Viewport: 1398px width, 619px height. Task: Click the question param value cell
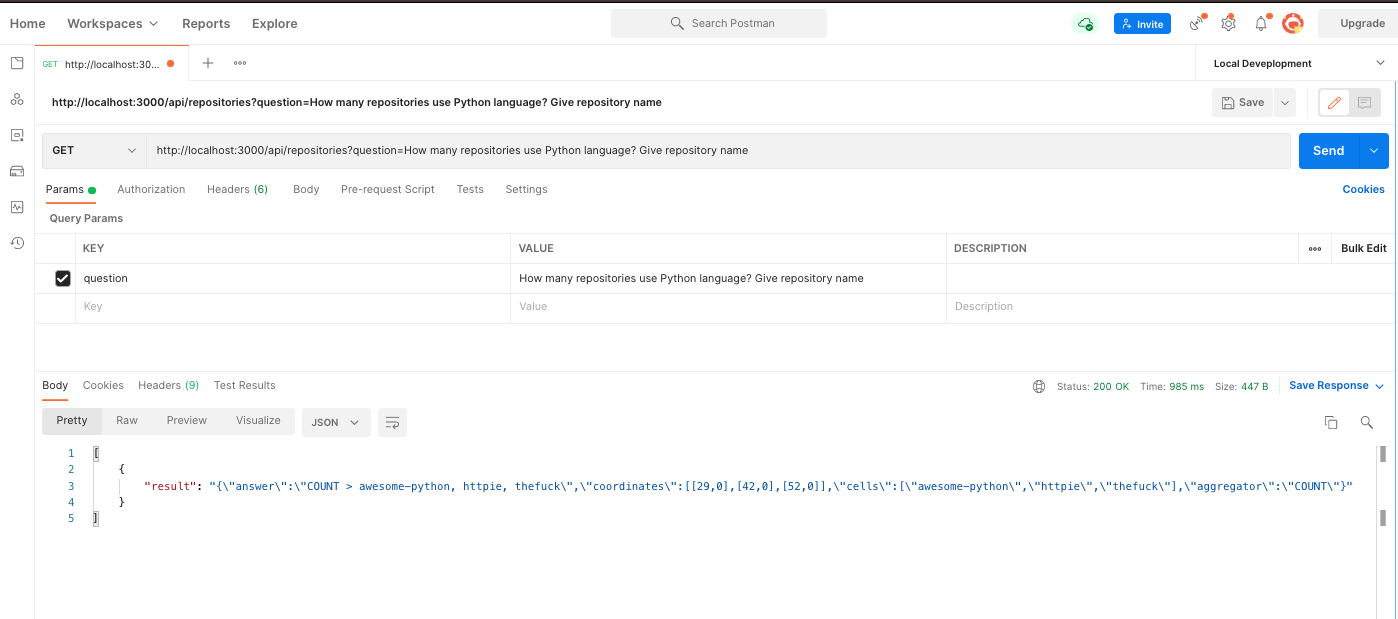(728, 278)
